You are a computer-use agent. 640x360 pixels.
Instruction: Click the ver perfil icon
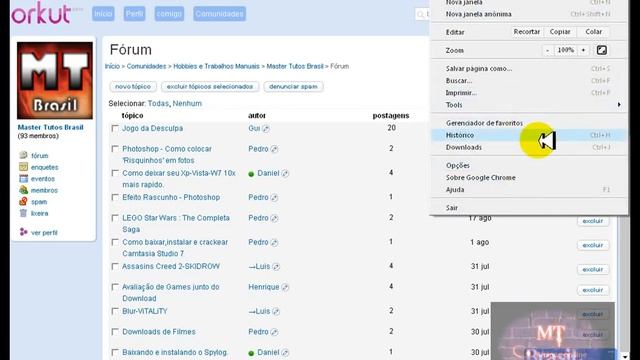tap(23, 232)
